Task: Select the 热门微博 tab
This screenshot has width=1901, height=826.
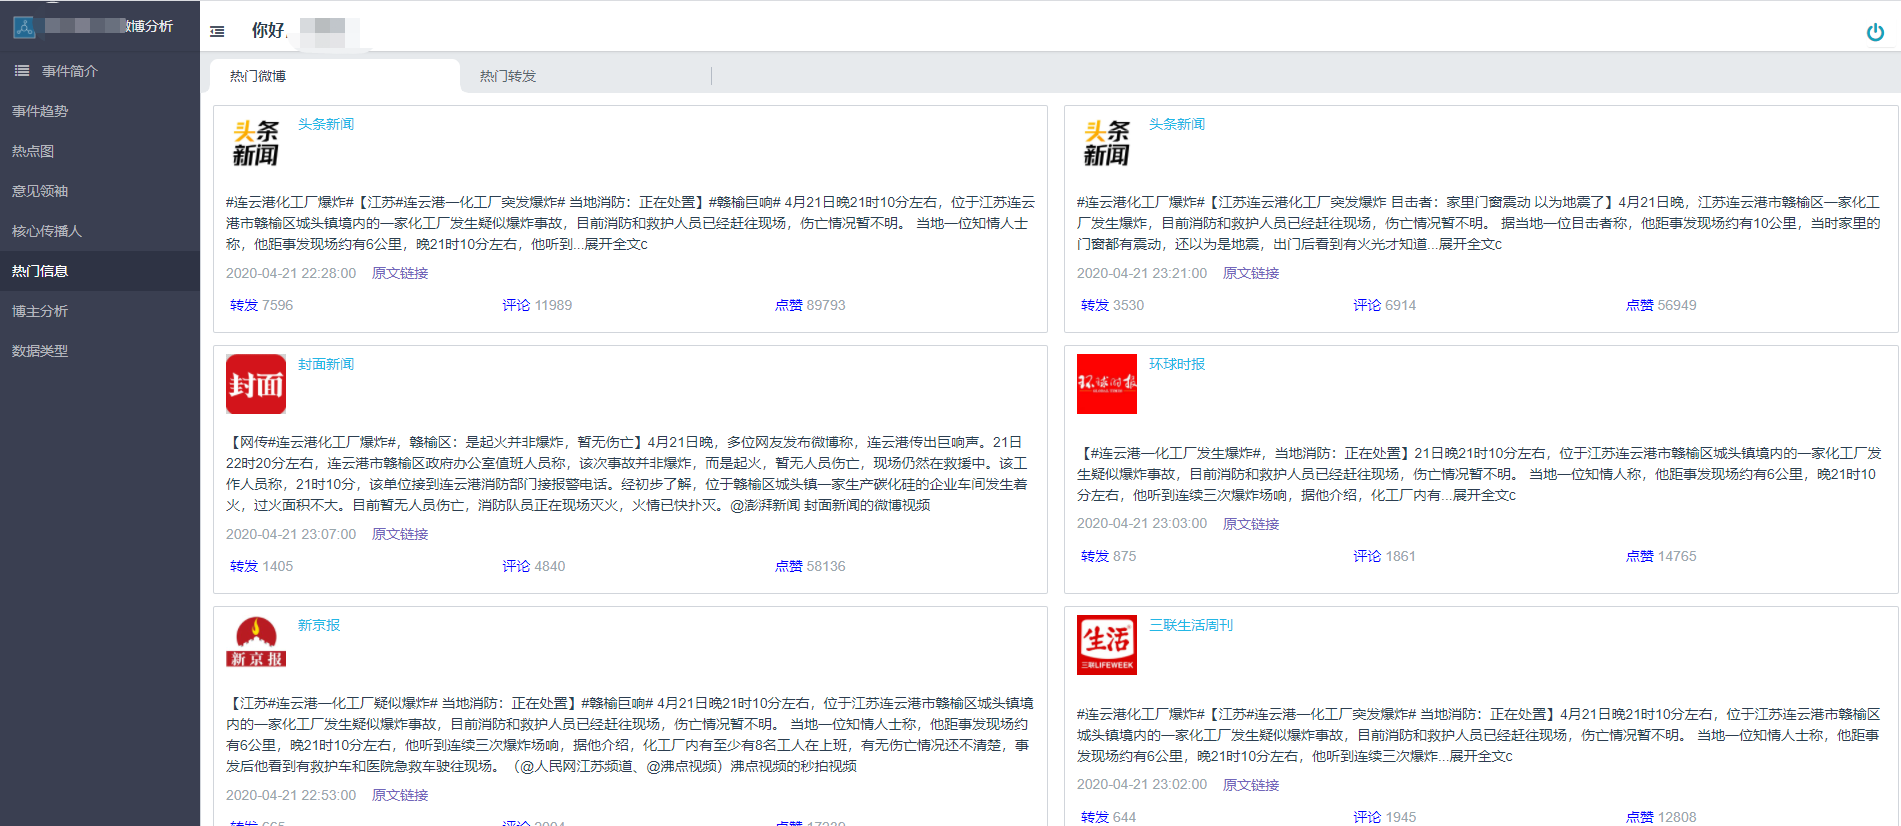Action: coord(258,76)
